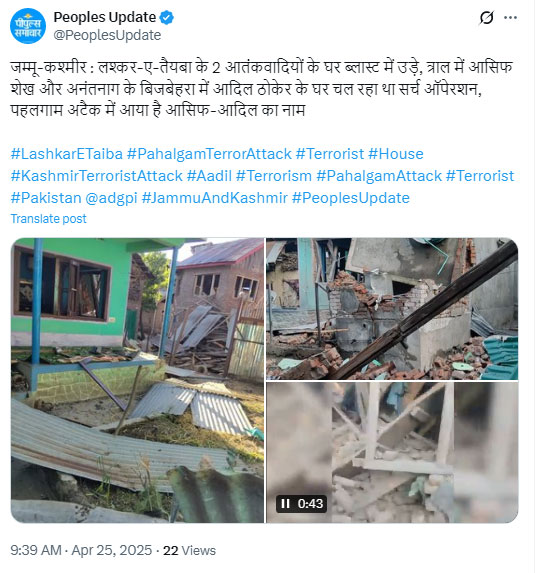Click the Peoples Update display name

(105, 17)
